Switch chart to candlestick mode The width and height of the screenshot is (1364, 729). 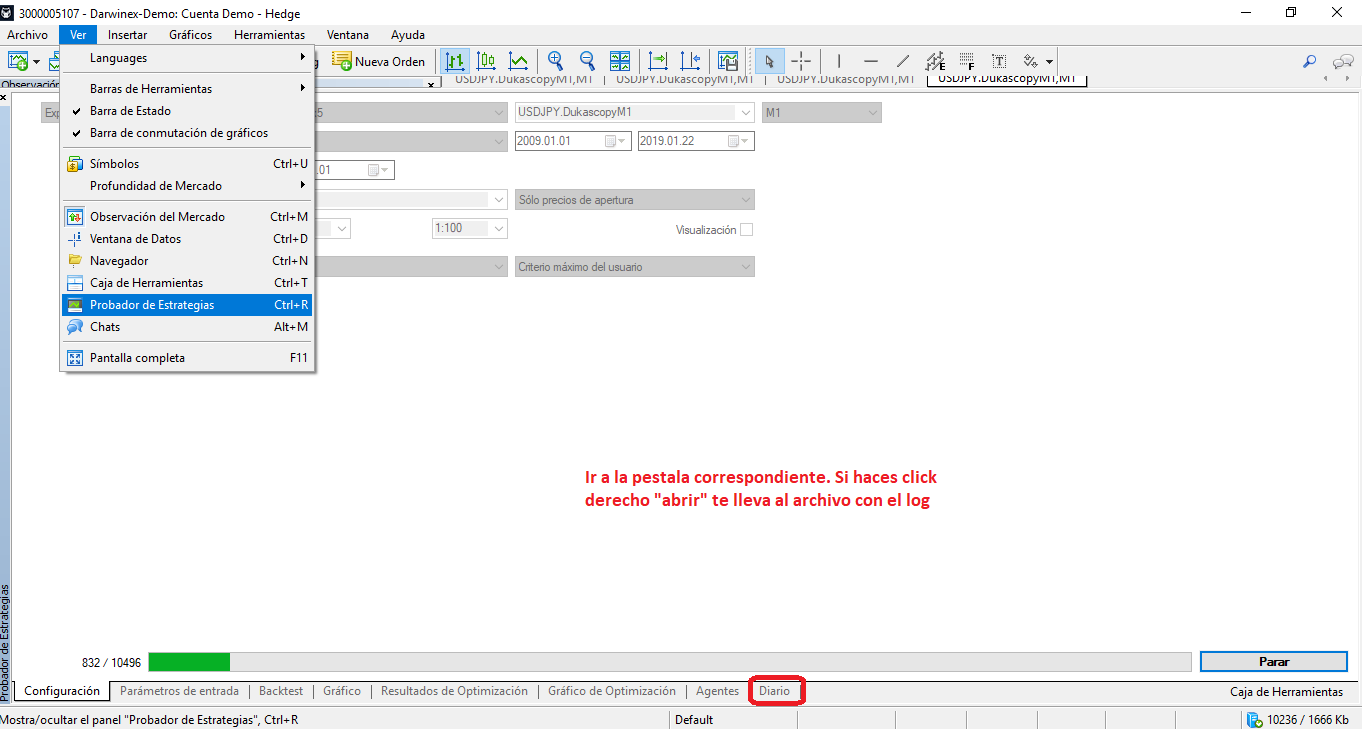tap(487, 61)
